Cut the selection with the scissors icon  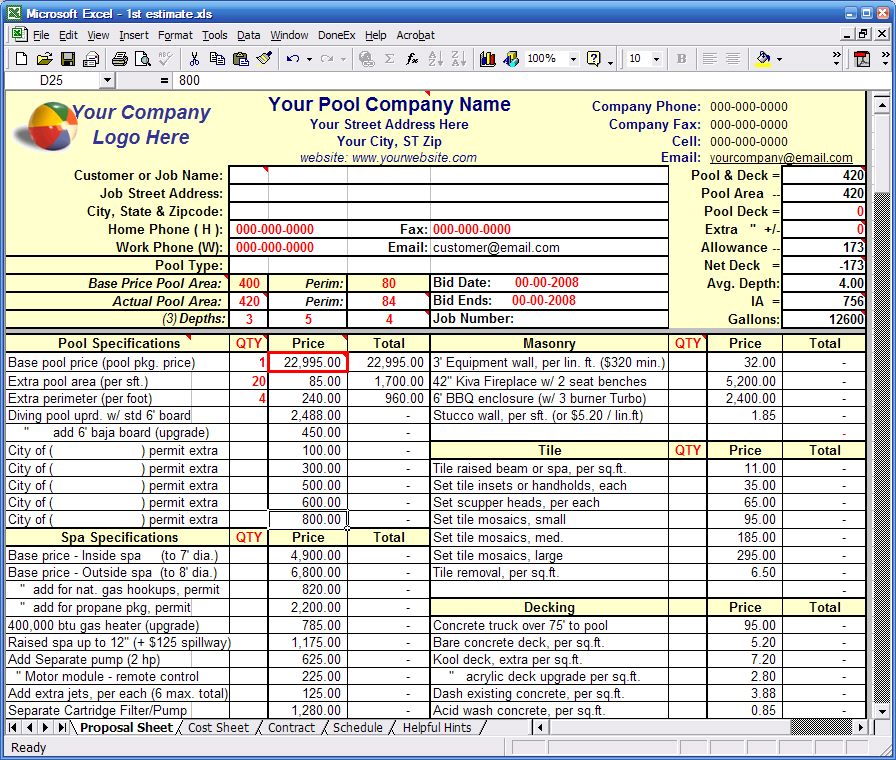(x=194, y=58)
